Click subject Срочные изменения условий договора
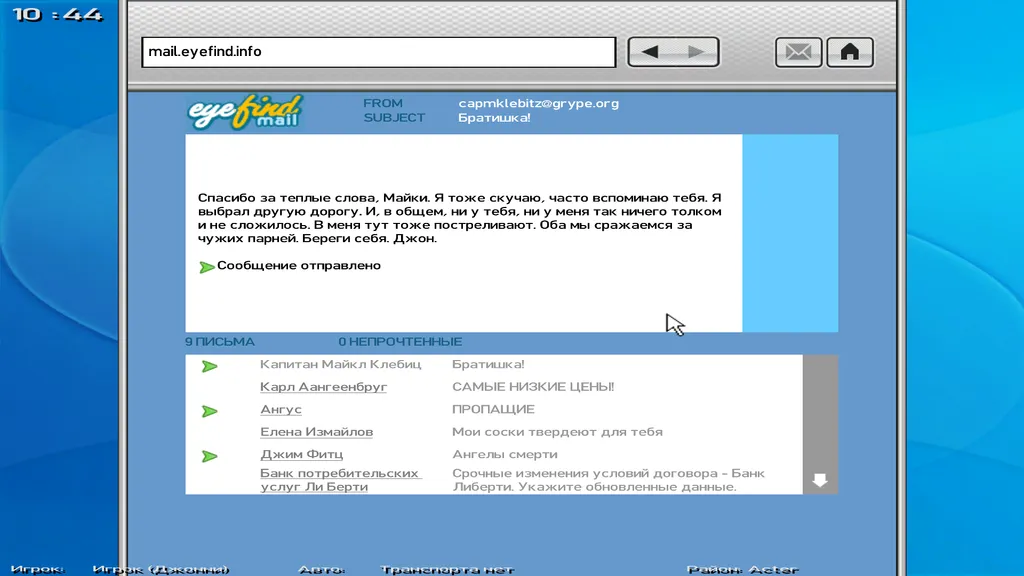The height and width of the screenshot is (576, 1024). (608, 480)
